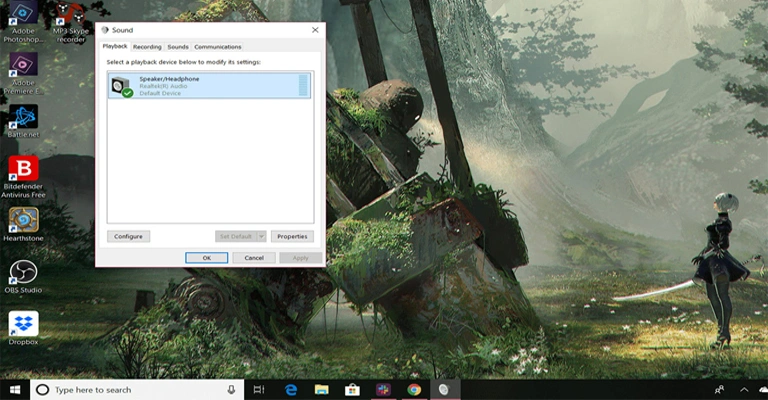Open File Explorer from the taskbar

321,390
